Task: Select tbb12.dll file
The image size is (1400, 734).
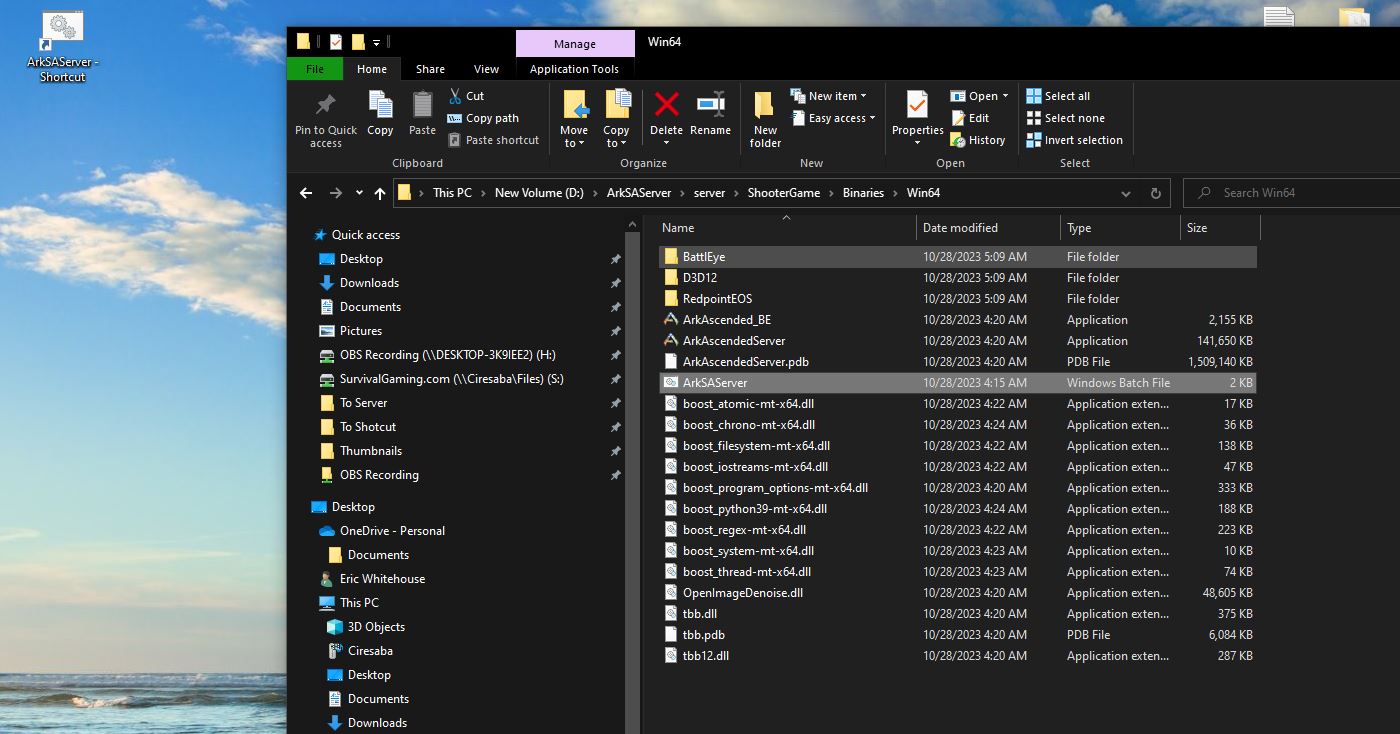Action: point(957,656)
